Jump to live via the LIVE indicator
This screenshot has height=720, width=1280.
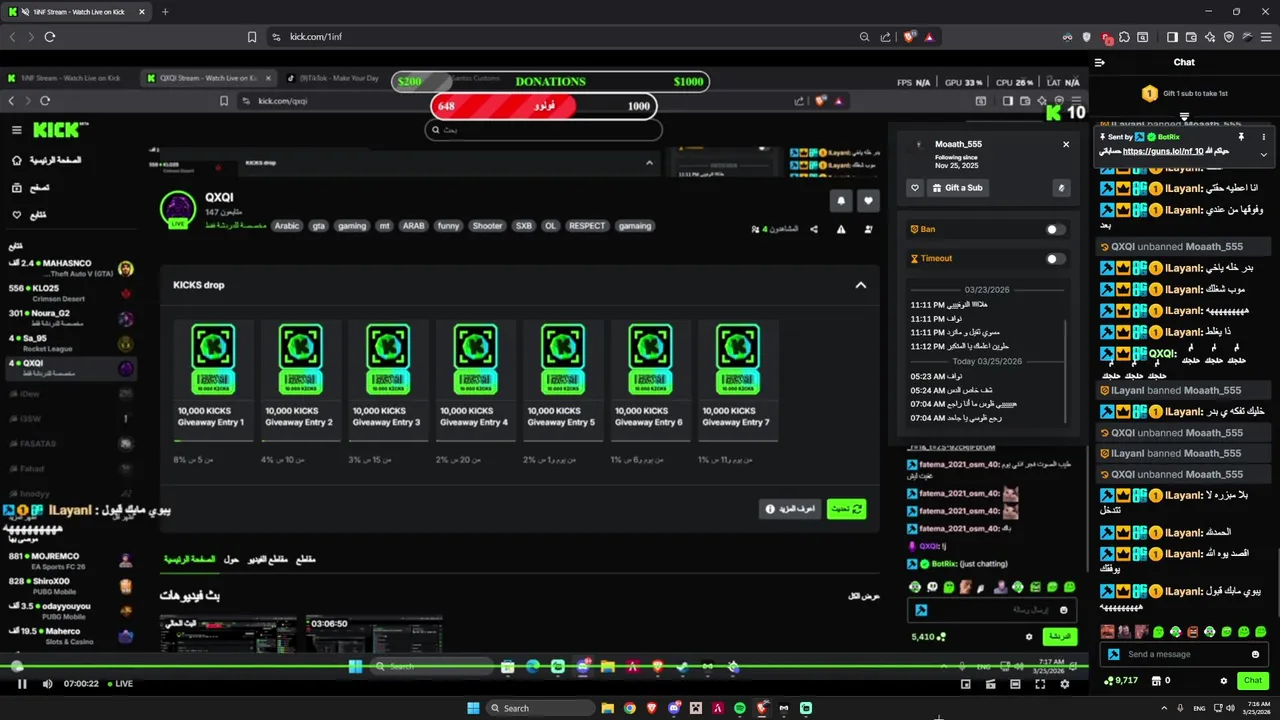click(x=119, y=684)
